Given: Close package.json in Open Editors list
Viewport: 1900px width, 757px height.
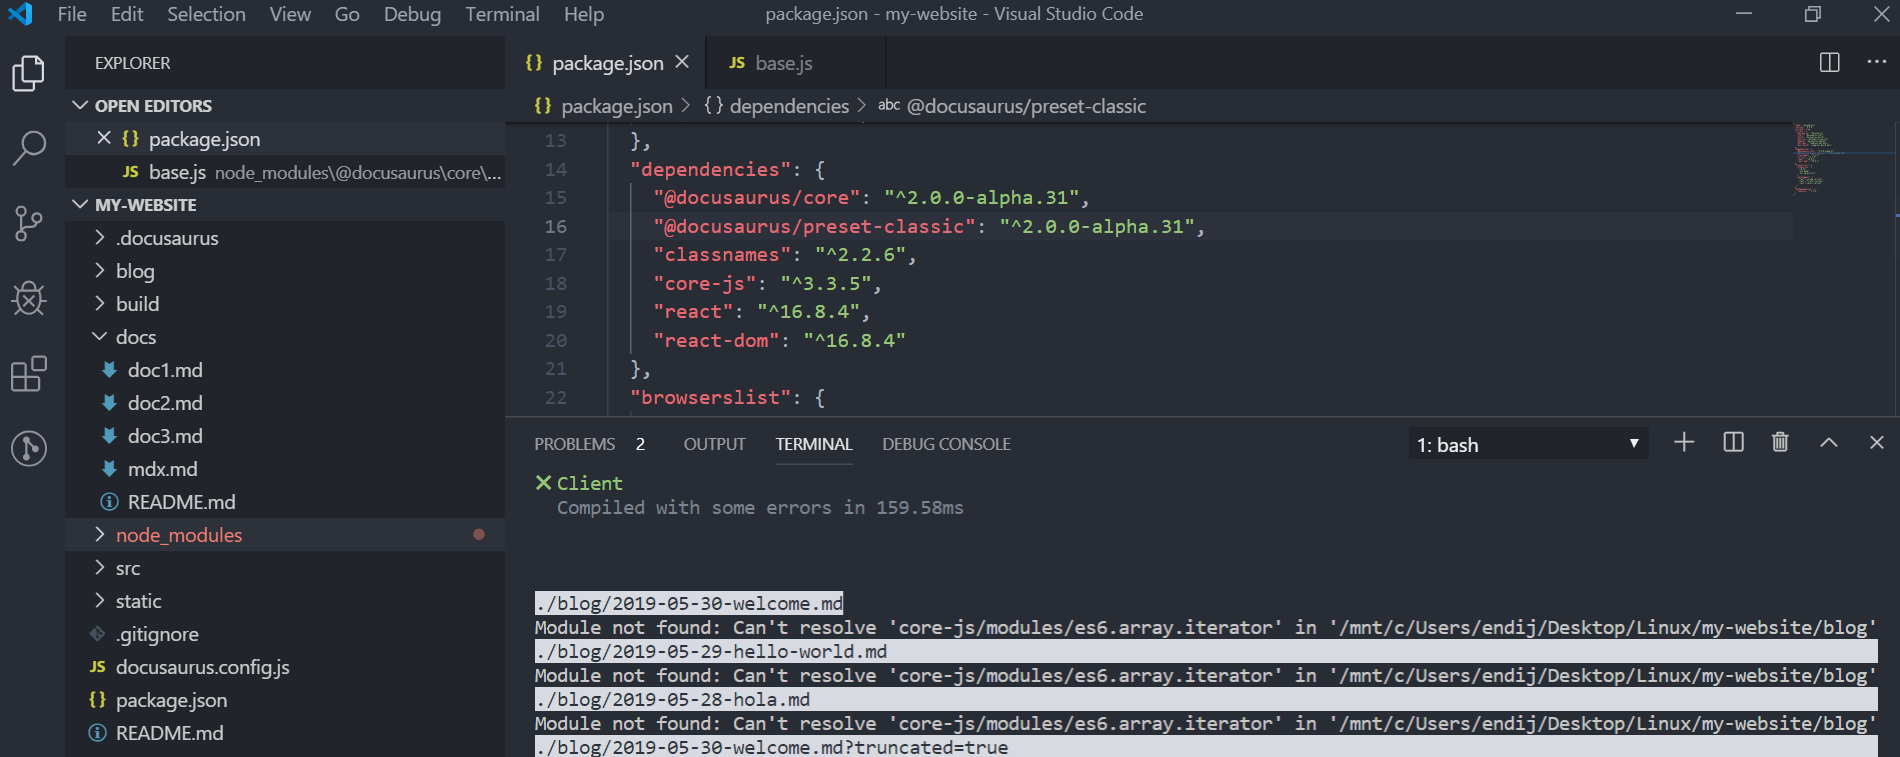Looking at the screenshot, I should click(104, 138).
